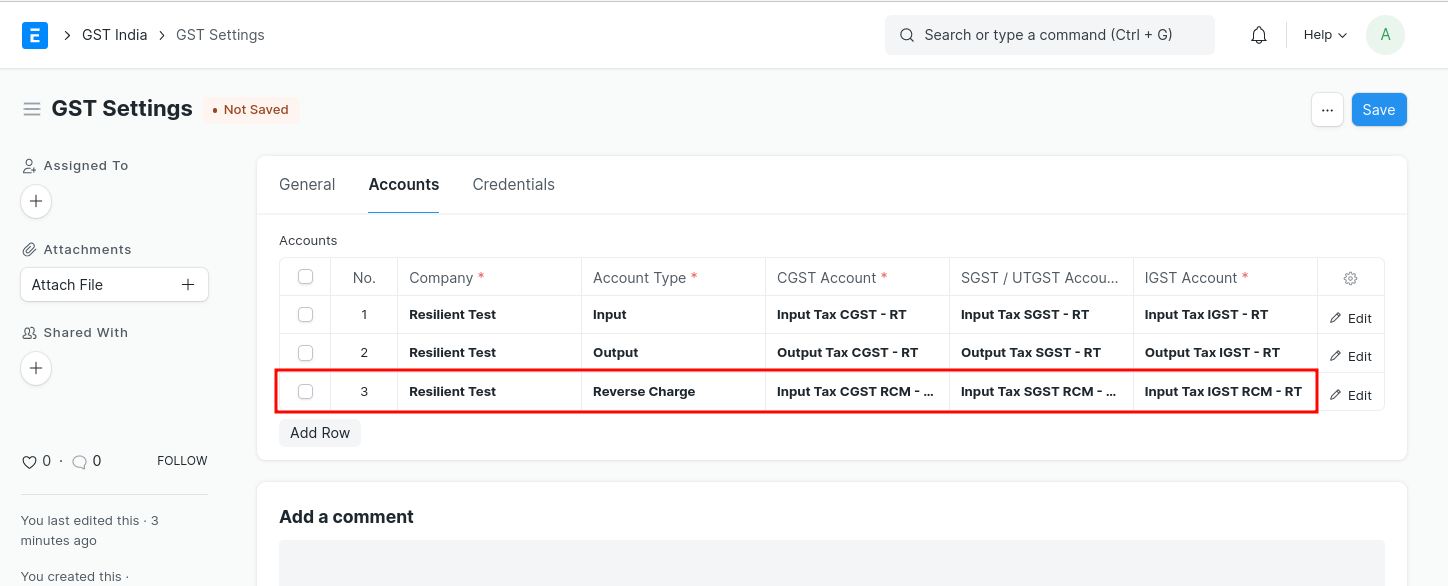Screen dimensions: 1448x586
Task: Click cell 'Input Tax IGST - RT'
Action: click(x=1225, y=314)
